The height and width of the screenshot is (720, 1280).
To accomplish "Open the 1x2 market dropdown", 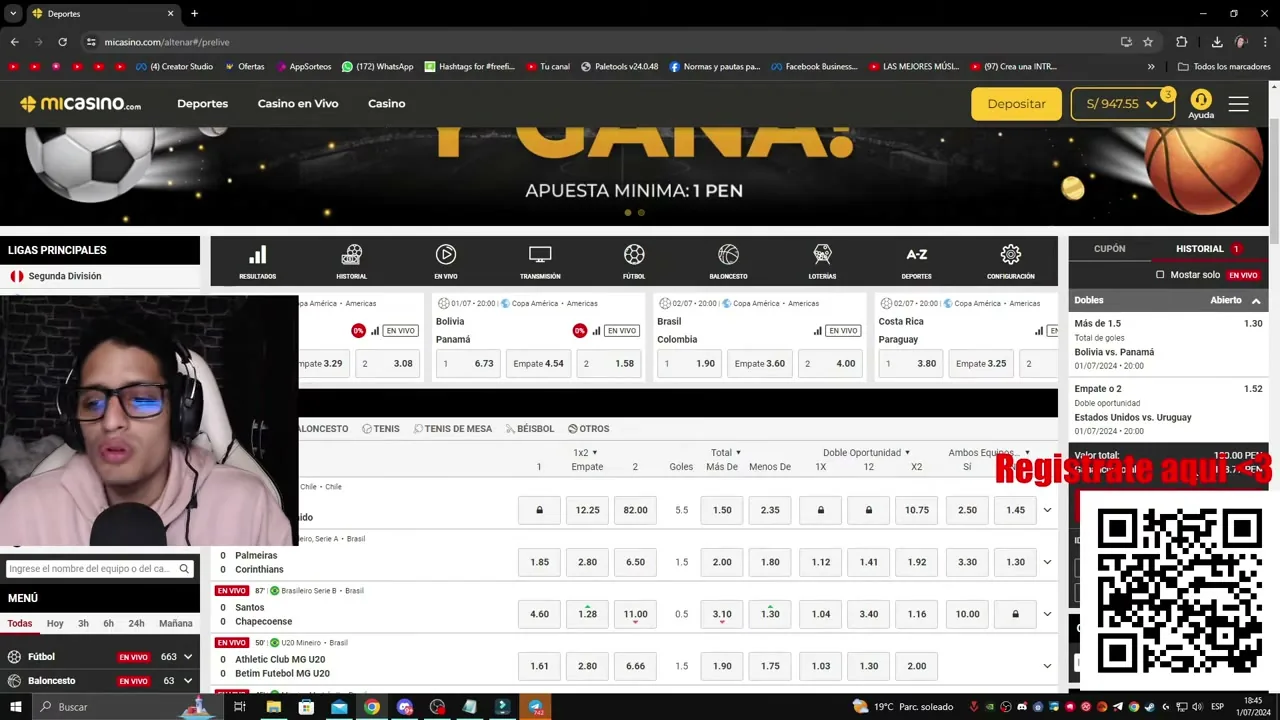I will coord(586,453).
